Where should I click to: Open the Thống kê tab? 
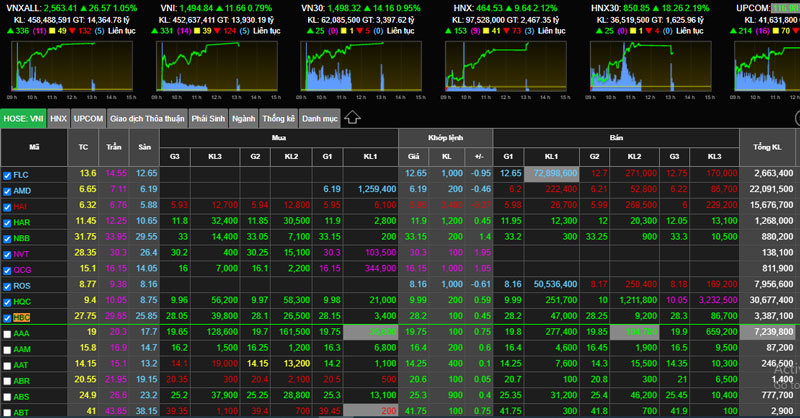pos(278,118)
